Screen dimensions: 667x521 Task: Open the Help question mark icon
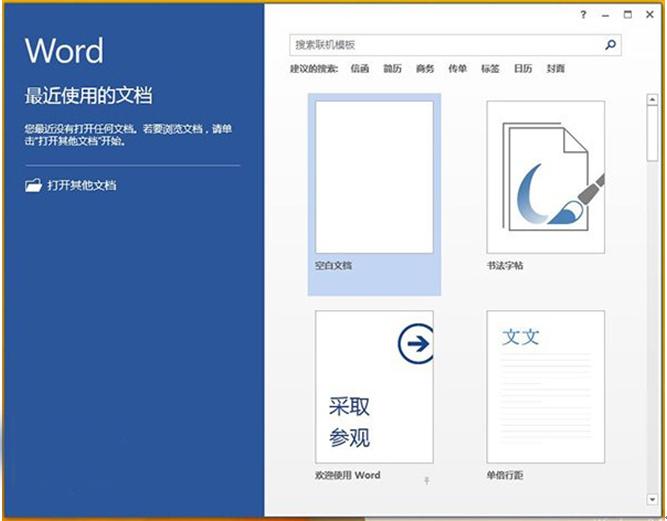click(x=583, y=15)
